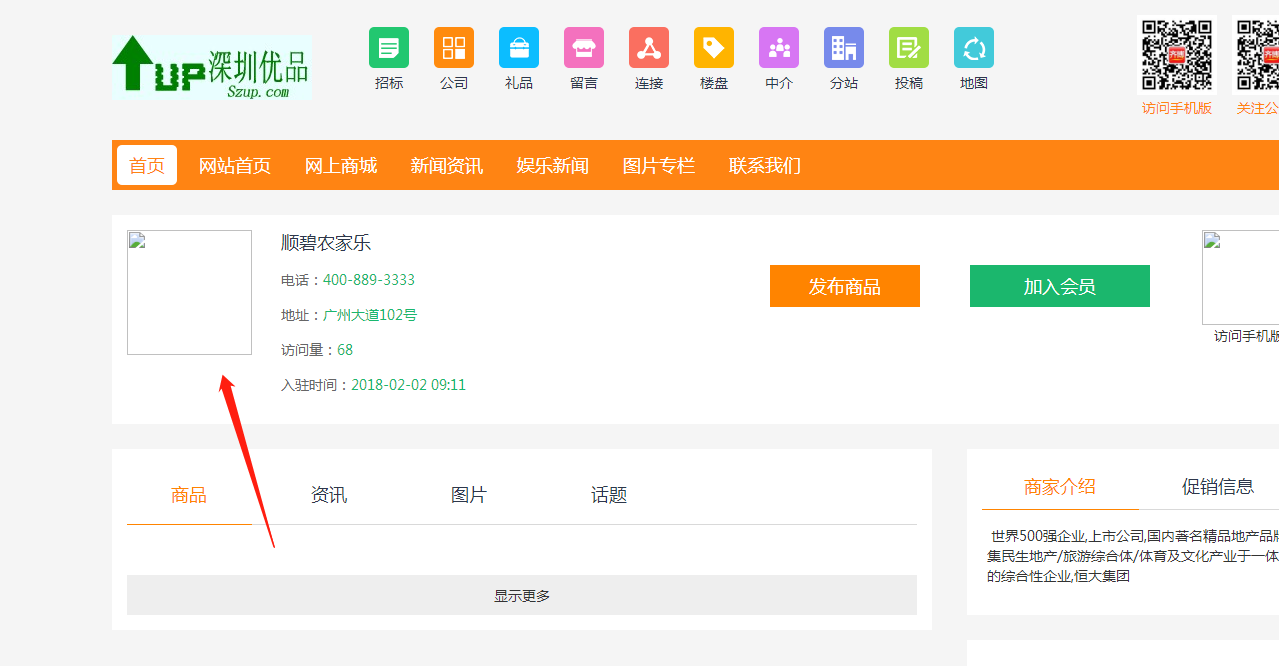This screenshot has width=1279, height=666.
Task: Open the 分站 building icon
Action: point(844,48)
